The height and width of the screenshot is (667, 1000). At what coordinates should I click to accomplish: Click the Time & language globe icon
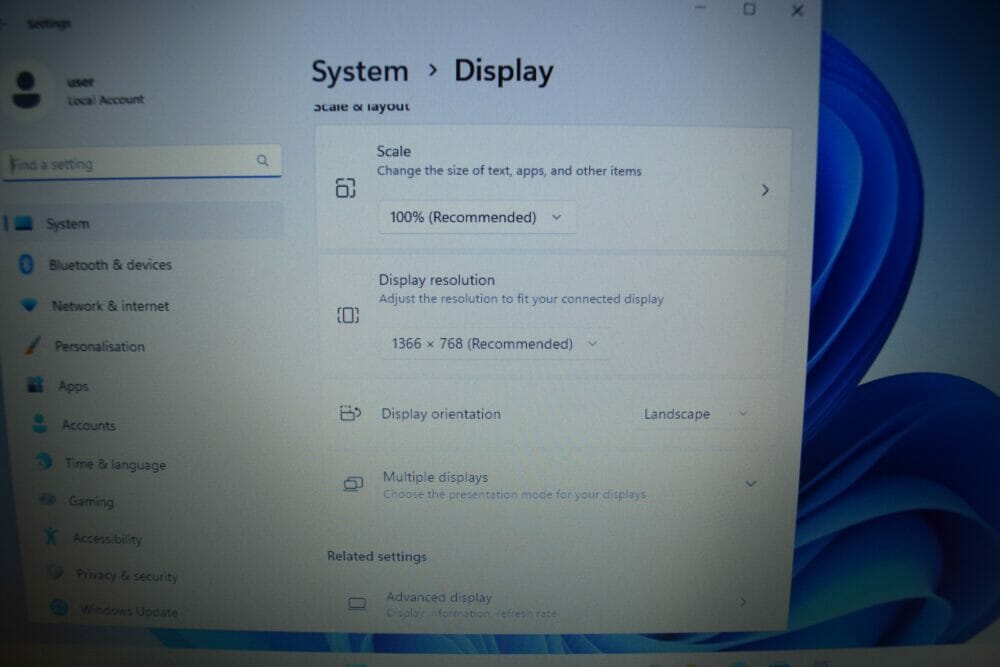coord(44,462)
